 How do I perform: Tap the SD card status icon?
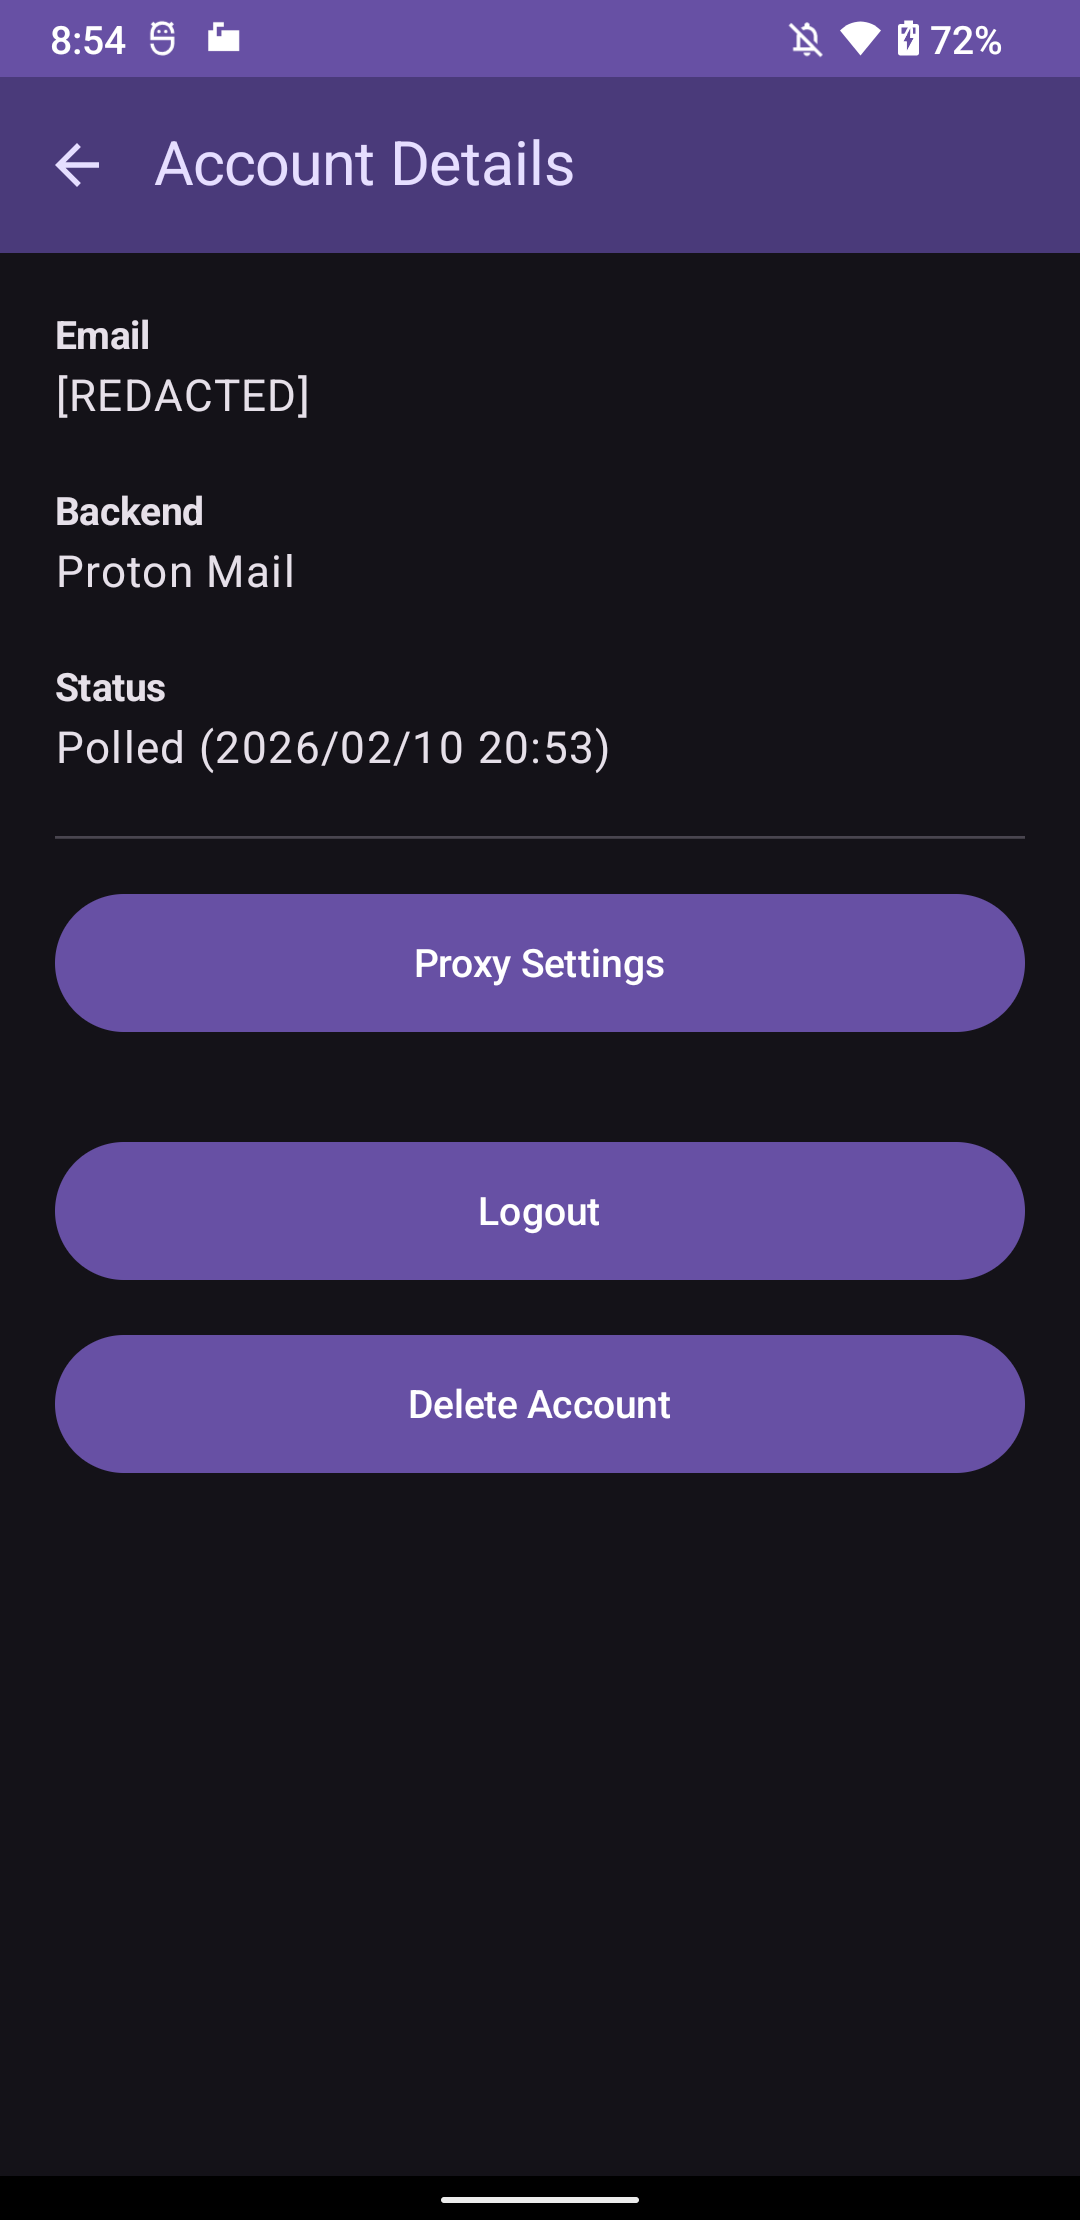[x=223, y=38]
